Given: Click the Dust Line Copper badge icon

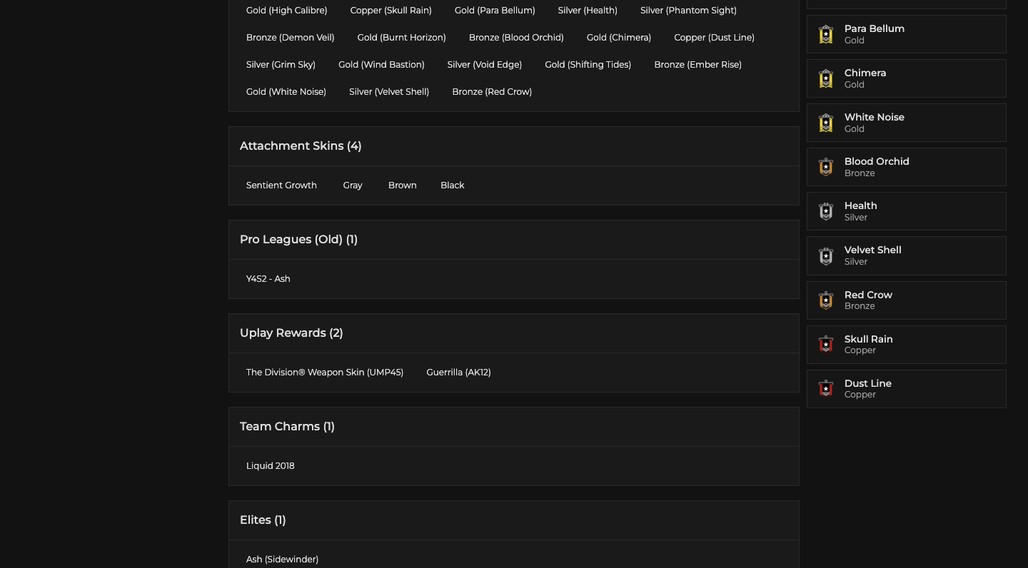Looking at the screenshot, I should pos(825,389).
